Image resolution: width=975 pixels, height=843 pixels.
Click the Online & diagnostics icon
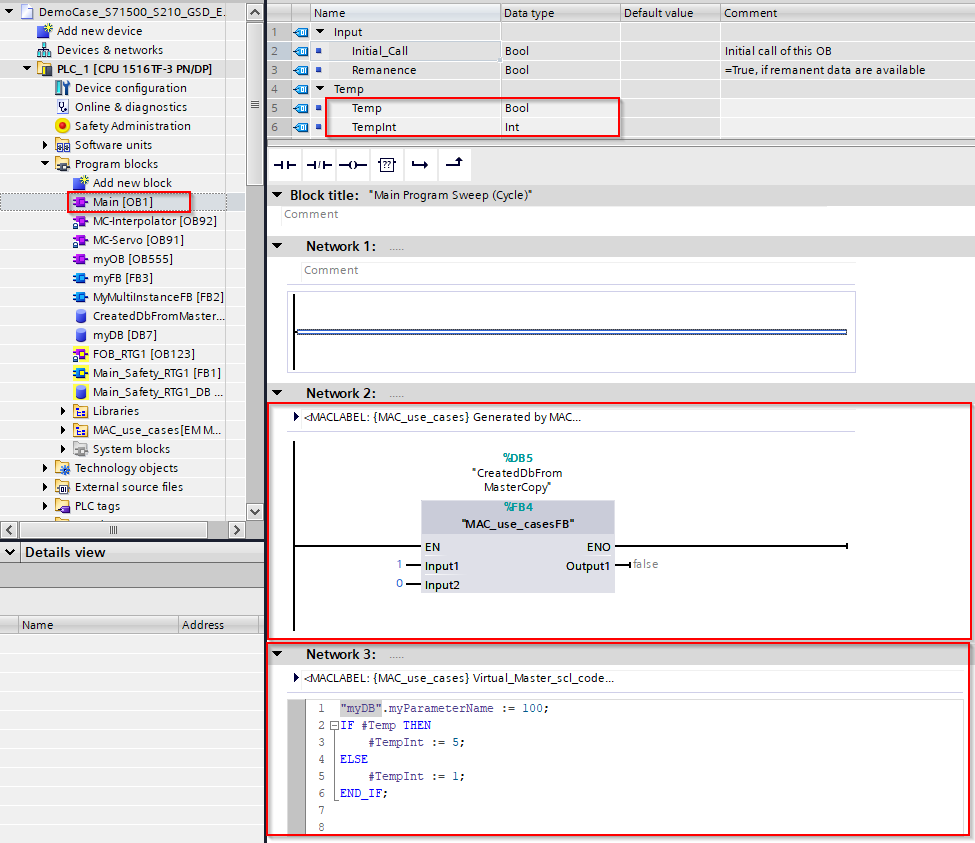pos(62,107)
